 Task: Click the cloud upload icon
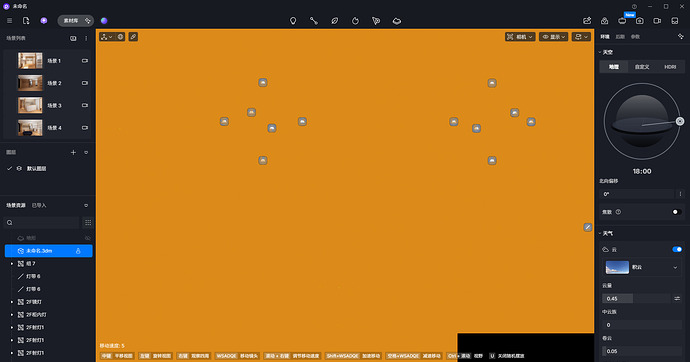[604, 21]
